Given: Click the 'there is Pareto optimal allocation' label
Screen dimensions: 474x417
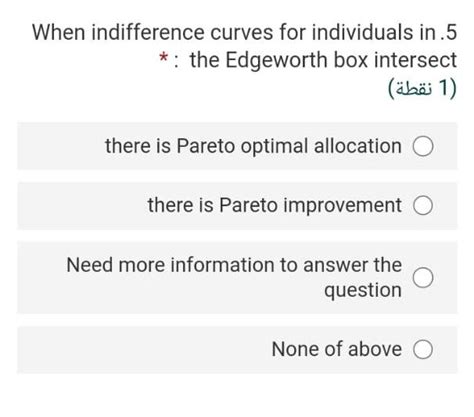Looking at the screenshot, I should pyautogui.click(x=253, y=146).
